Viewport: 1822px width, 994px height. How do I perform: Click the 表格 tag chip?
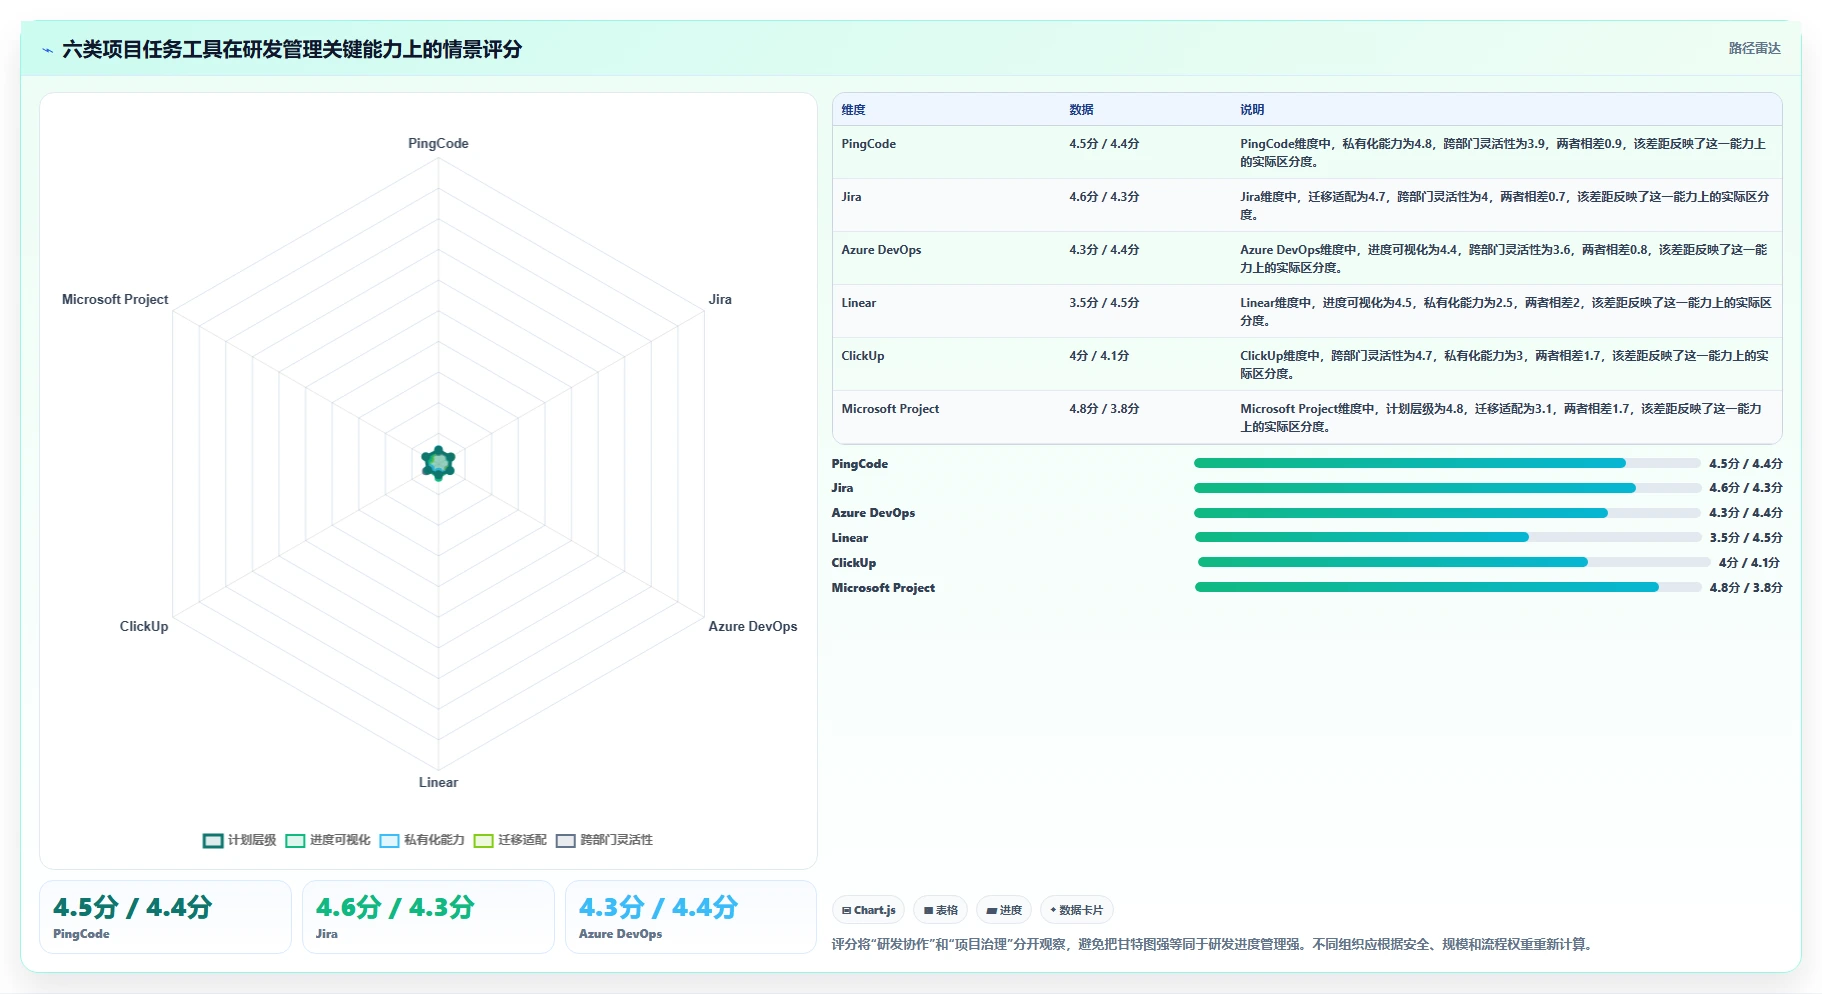pyautogui.click(x=940, y=910)
